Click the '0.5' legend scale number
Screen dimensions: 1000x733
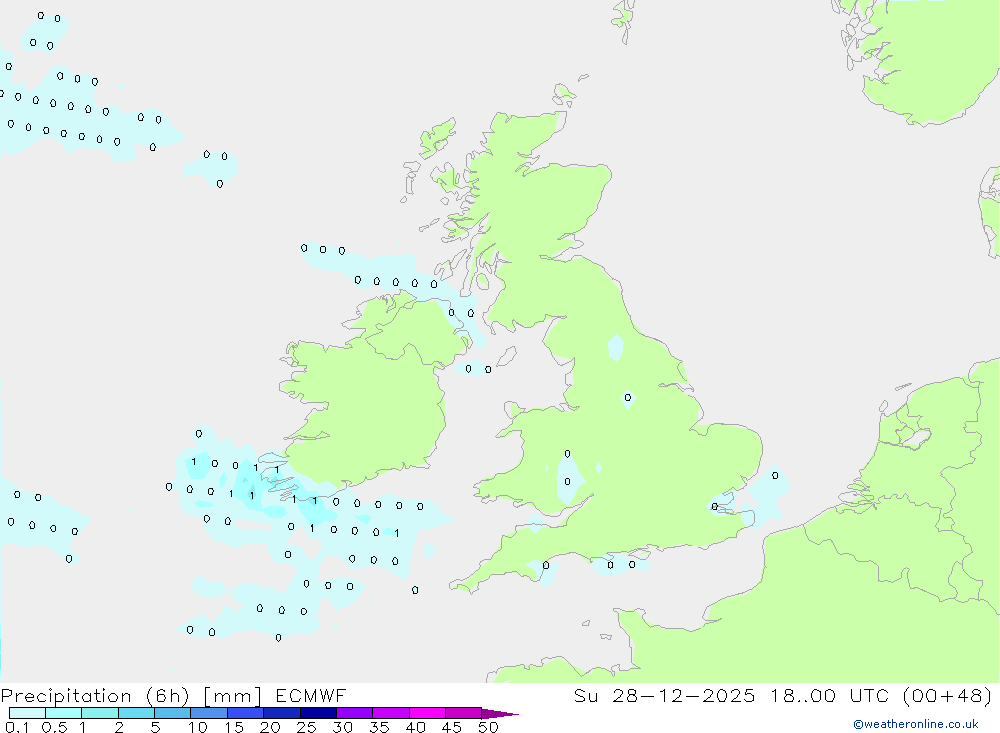pos(54,727)
